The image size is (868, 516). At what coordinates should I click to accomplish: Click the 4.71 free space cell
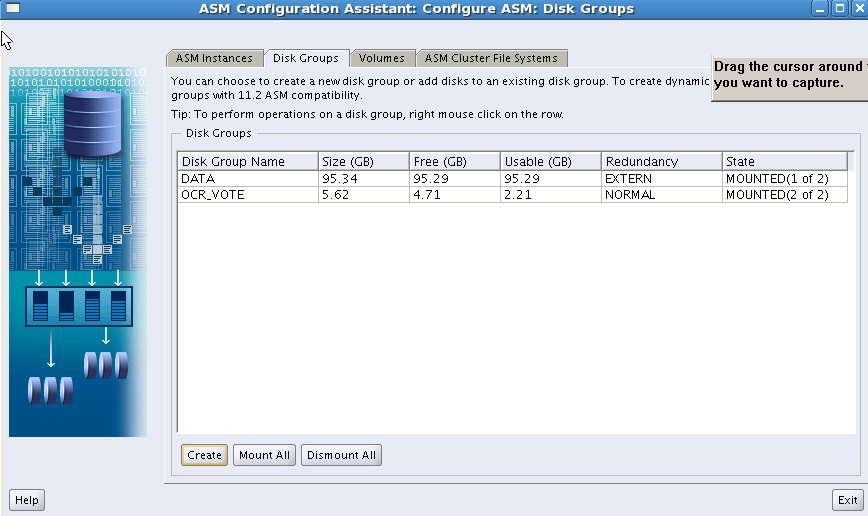coord(454,194)
